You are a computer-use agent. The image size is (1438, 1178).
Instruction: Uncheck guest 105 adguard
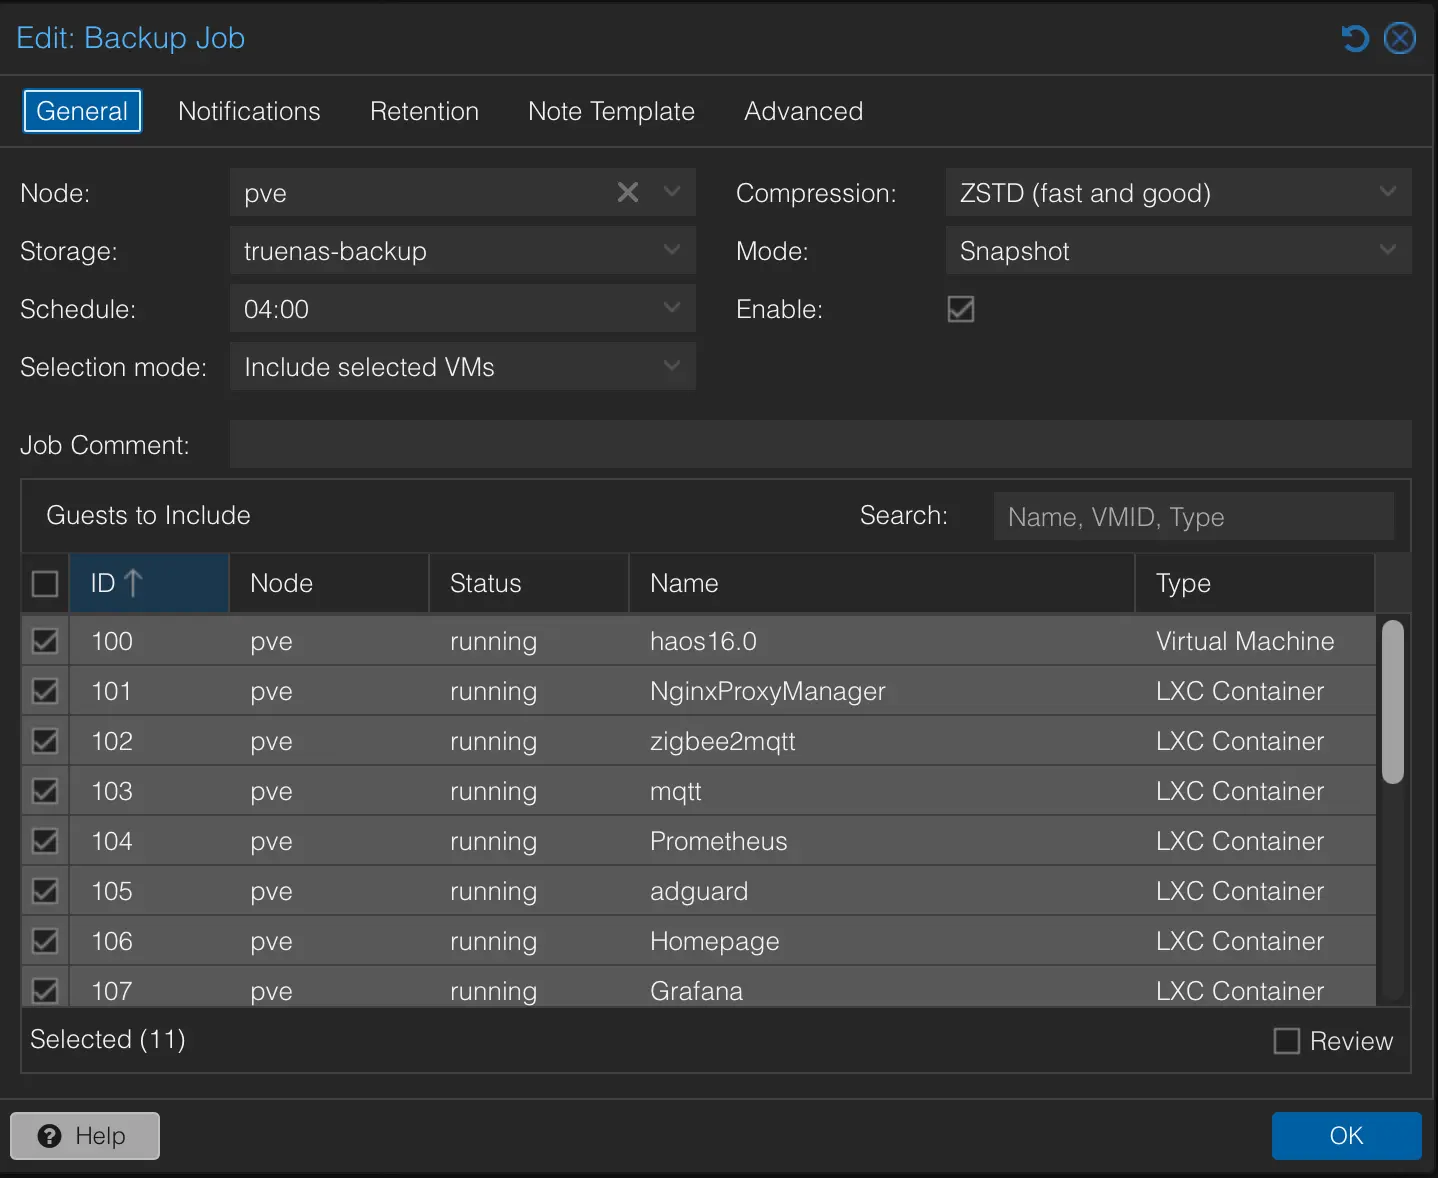pyautogui.click(x=45, y=891)
